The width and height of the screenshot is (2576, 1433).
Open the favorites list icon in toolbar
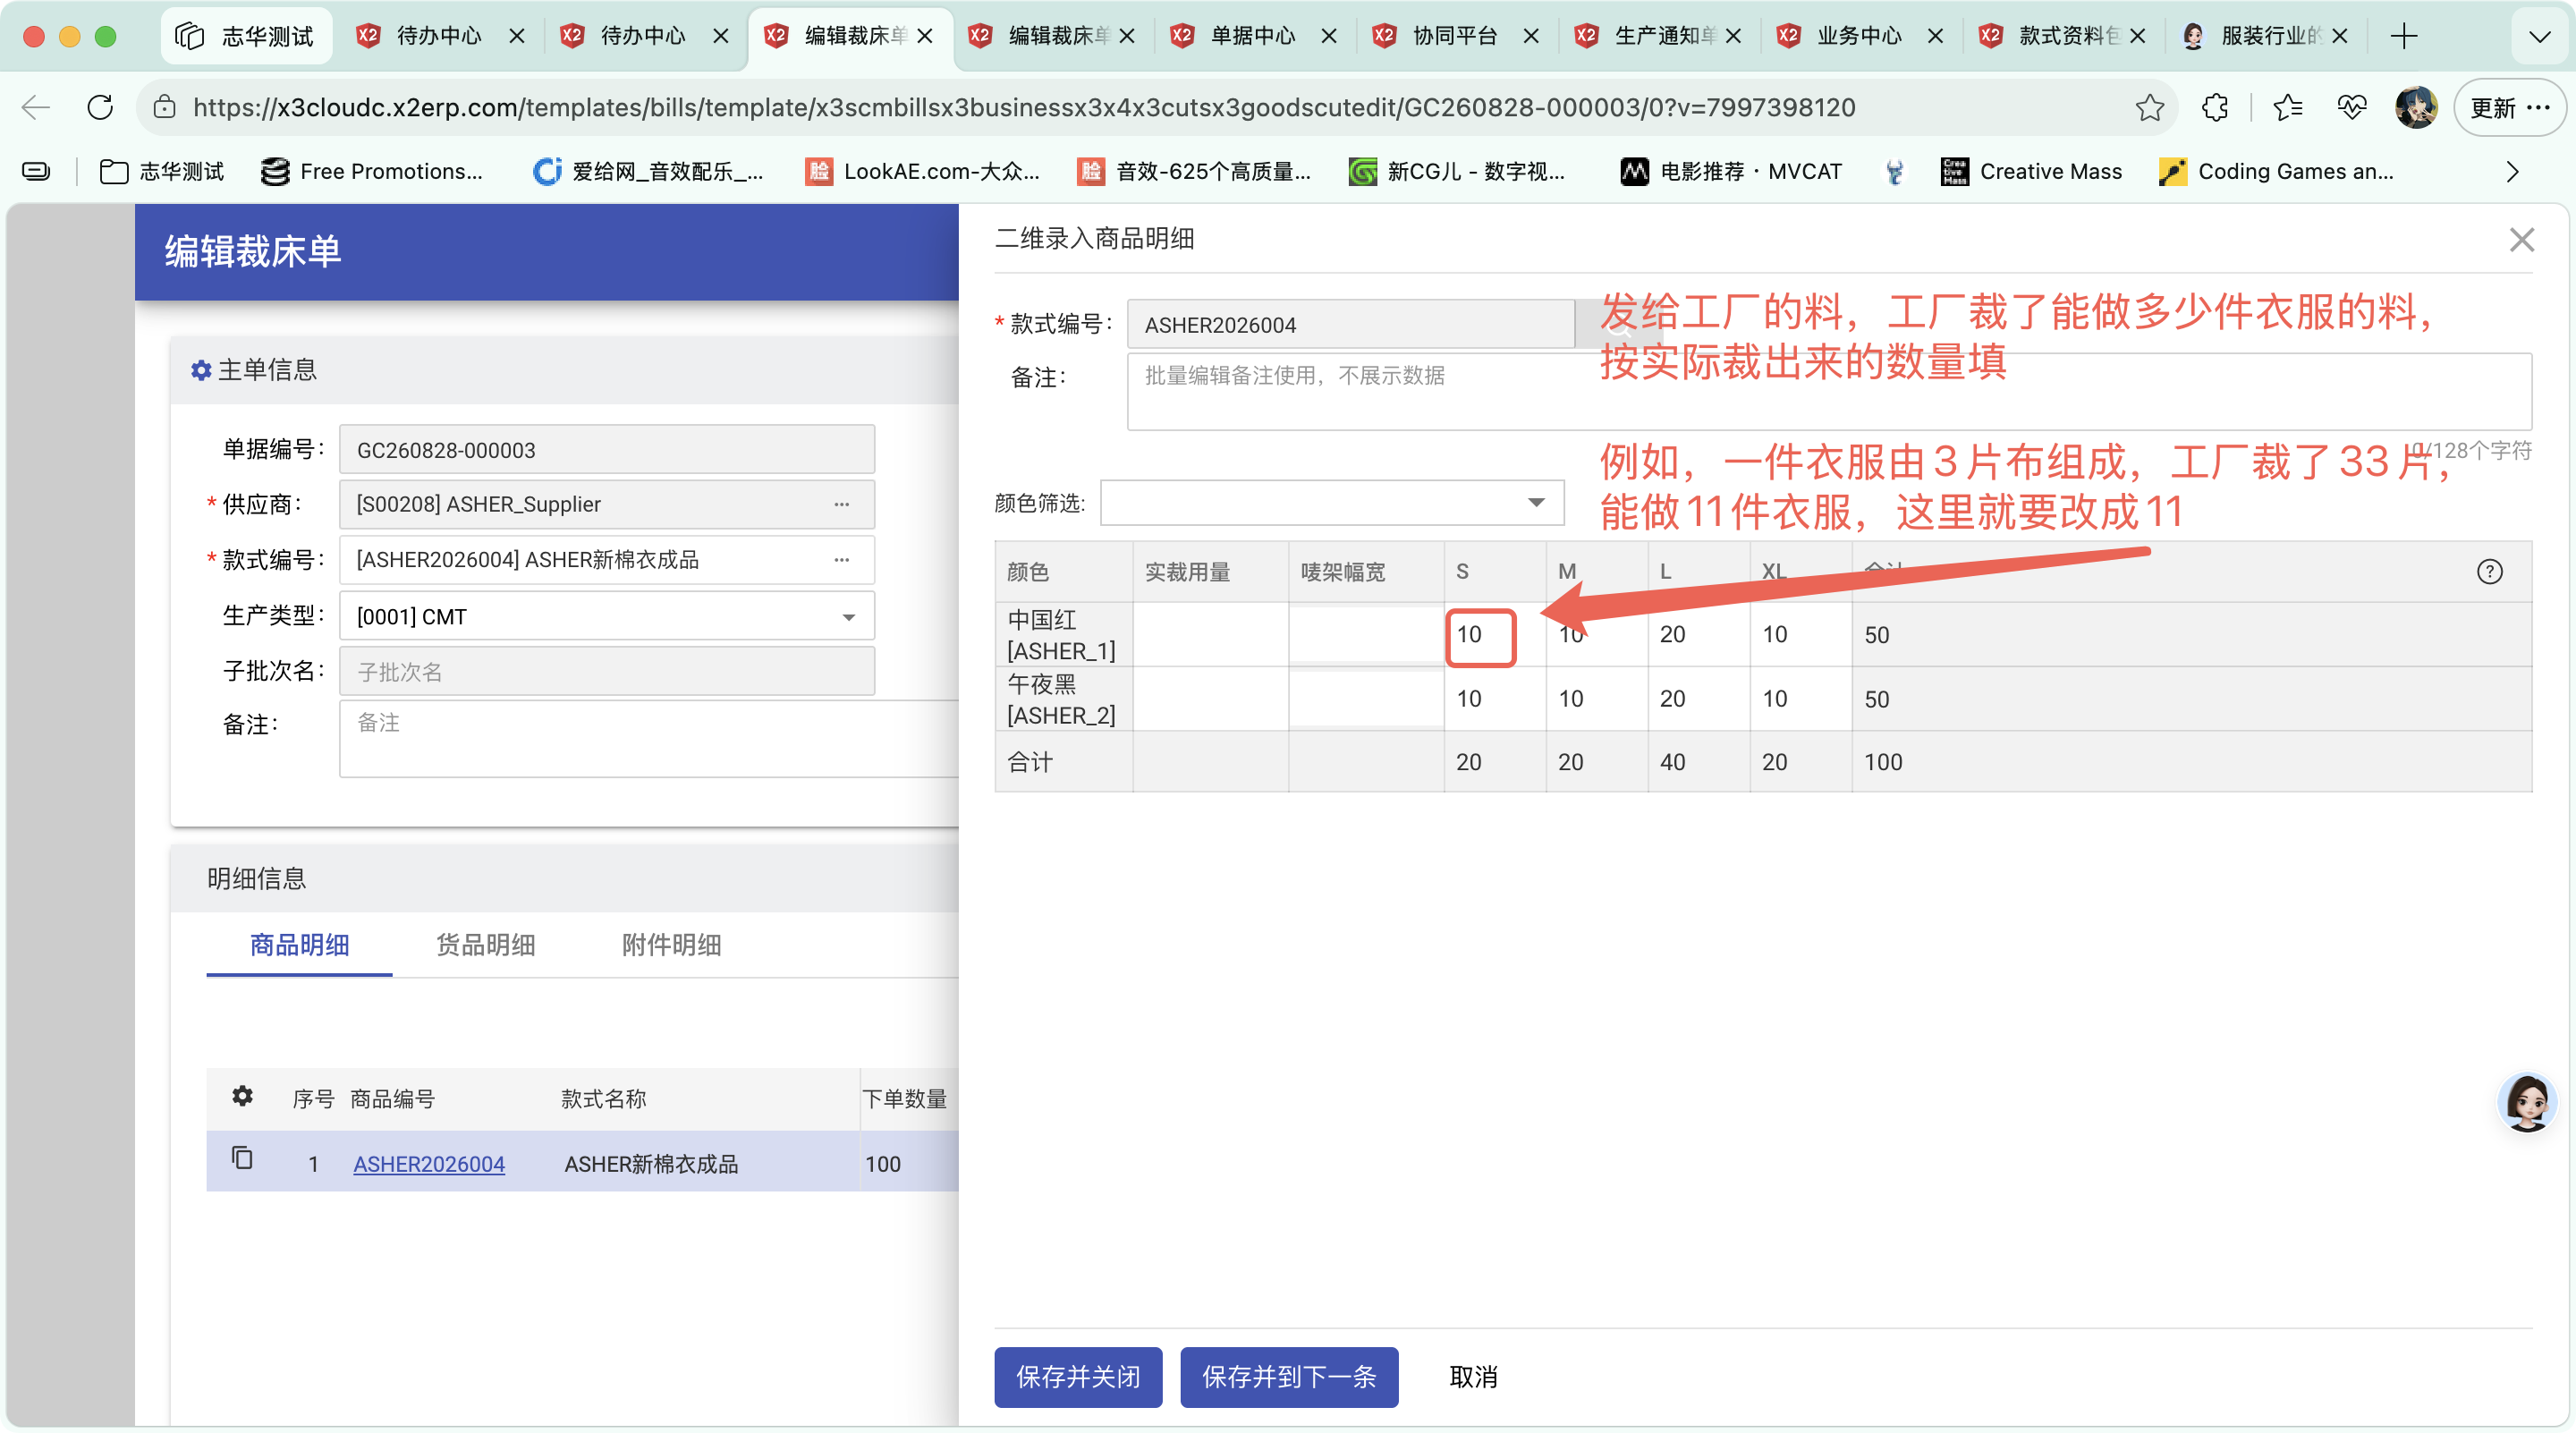(x=2287, y=107)
